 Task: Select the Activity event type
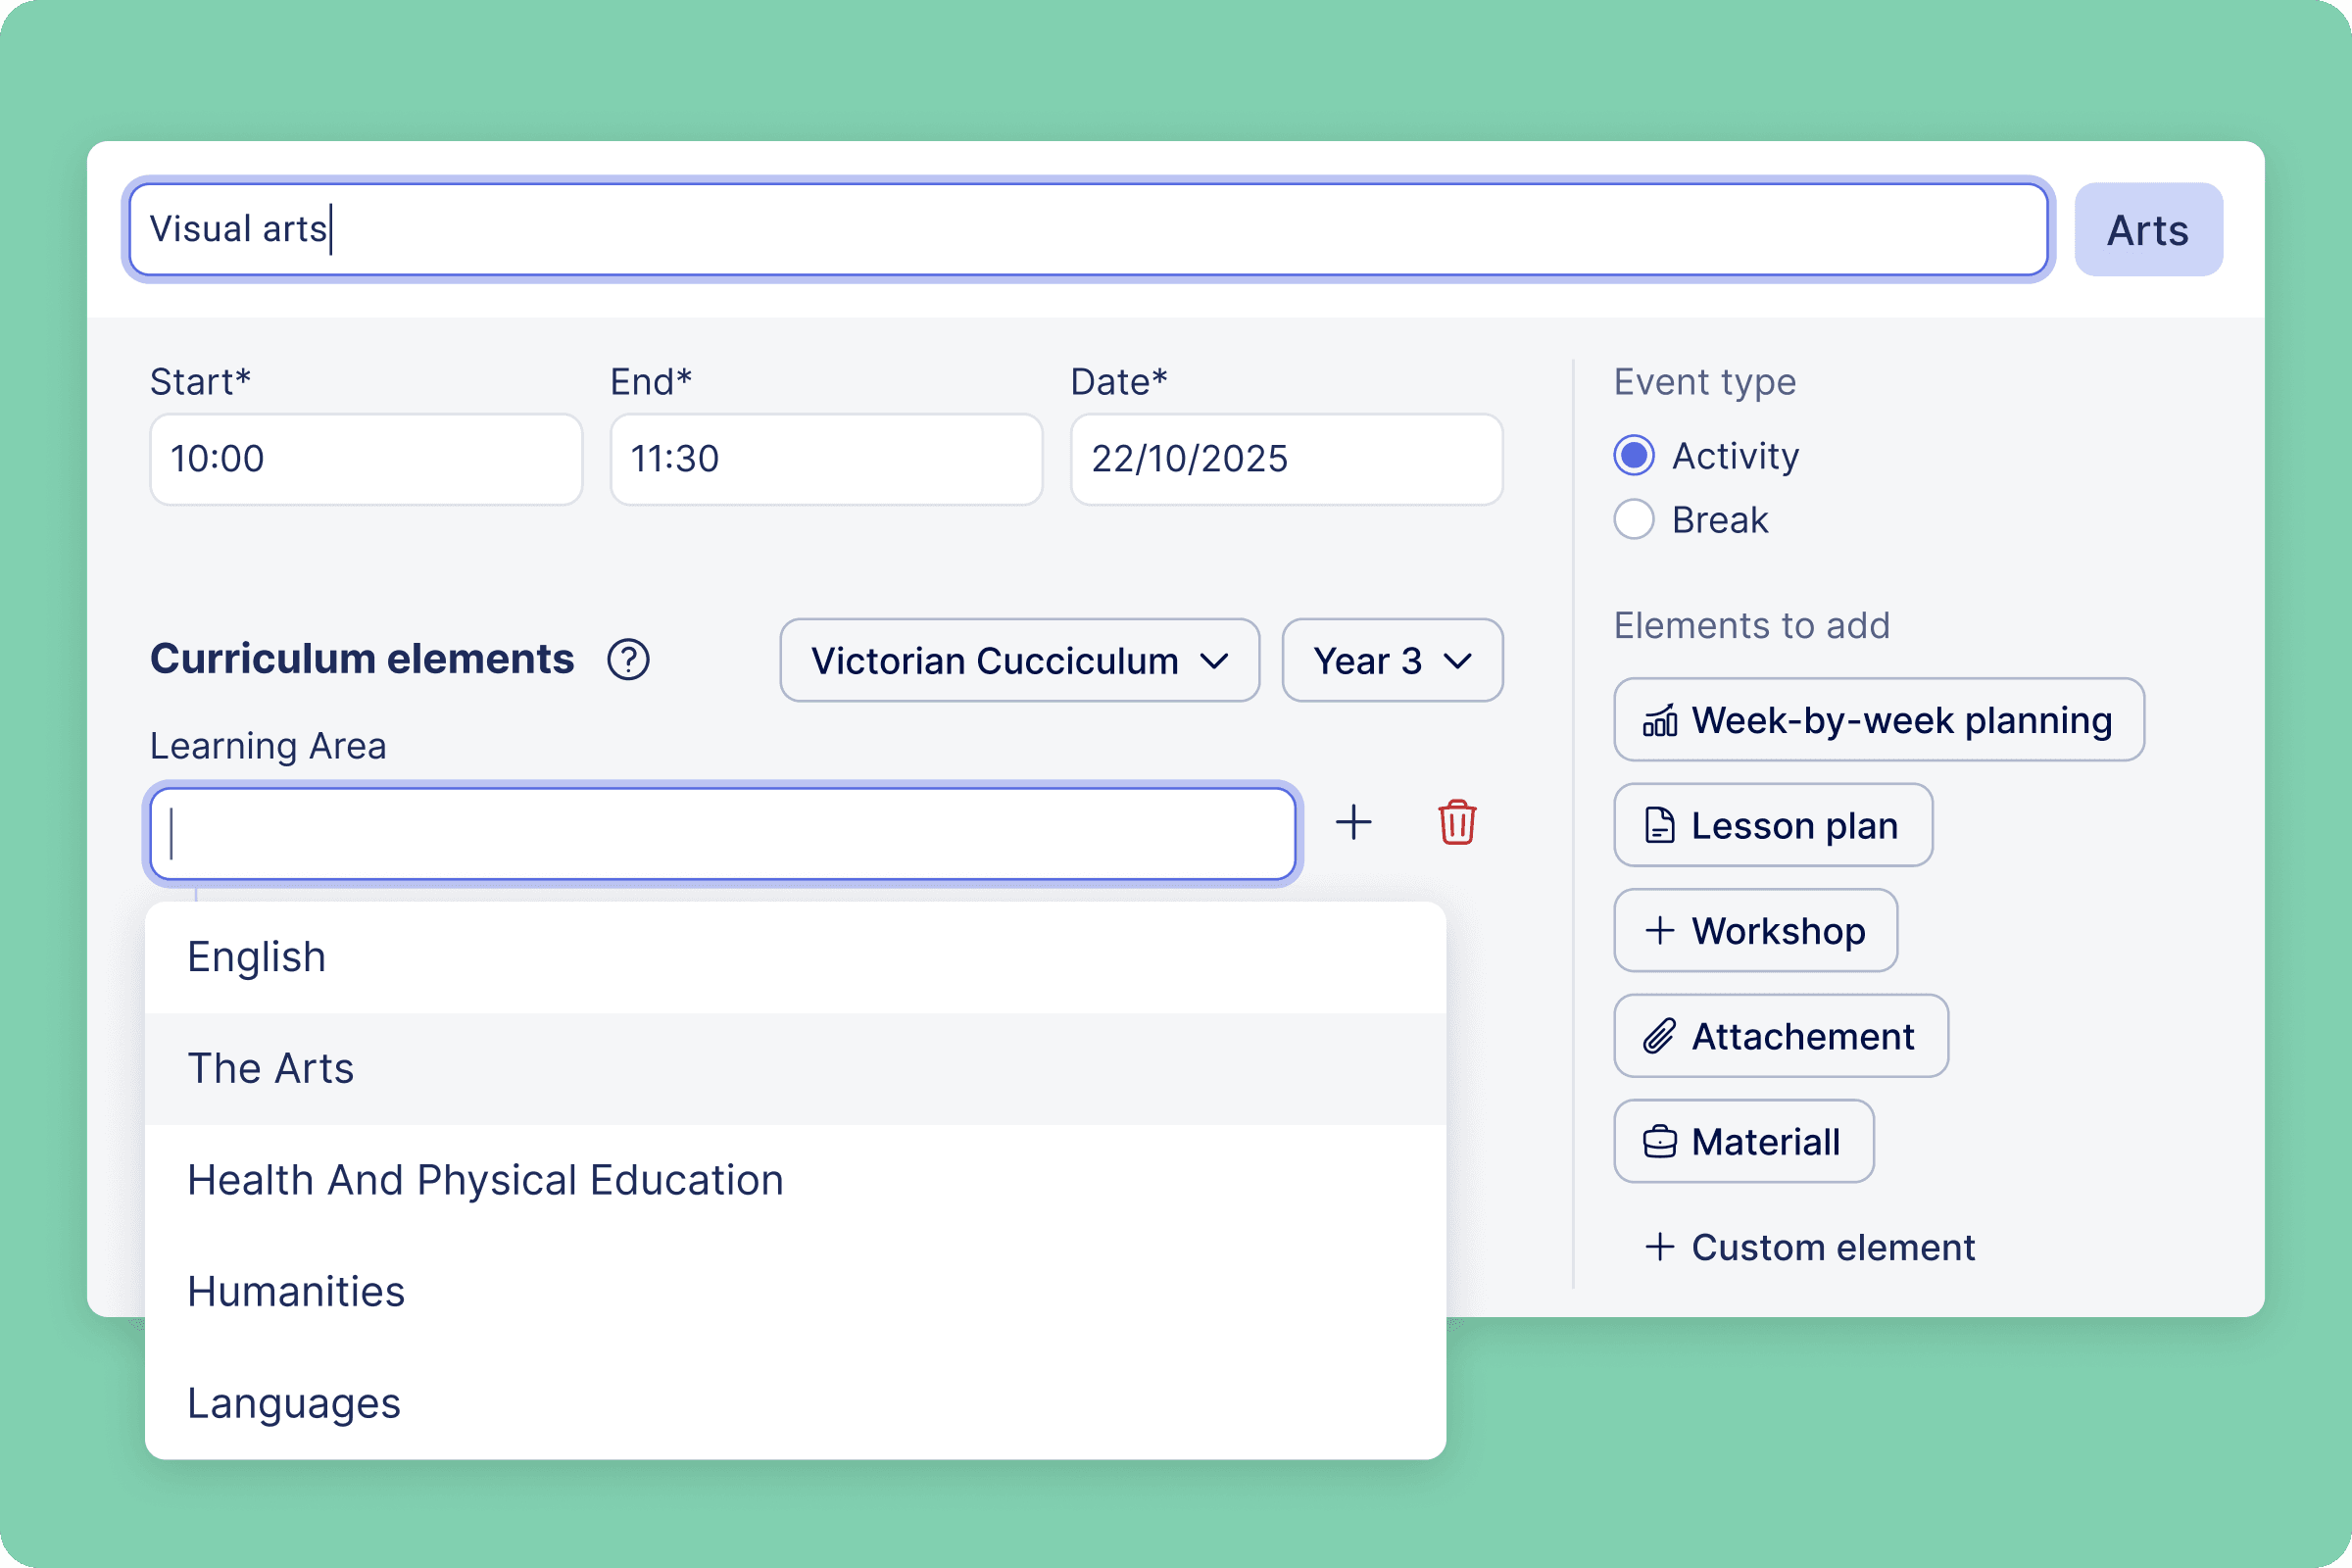1634,456
